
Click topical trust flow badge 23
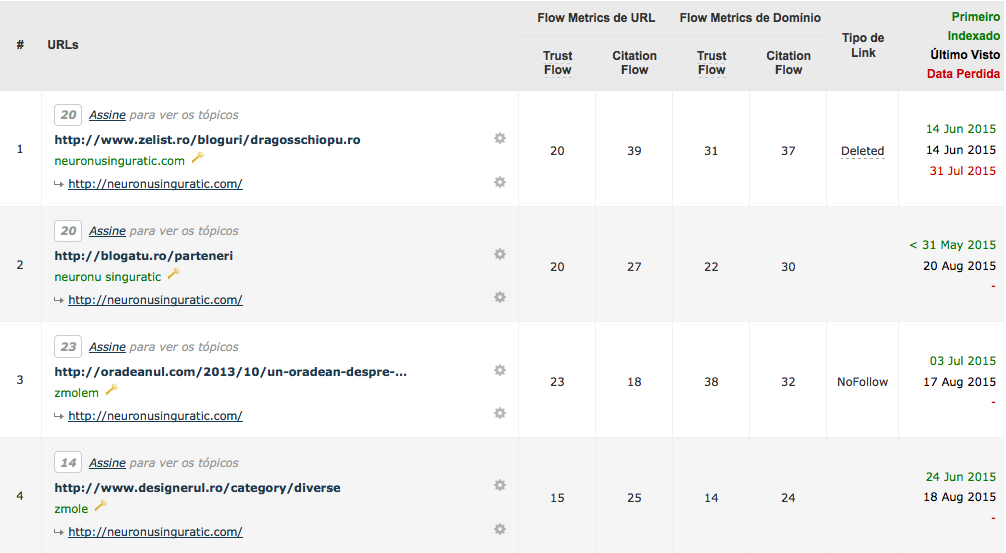[68, 346]
